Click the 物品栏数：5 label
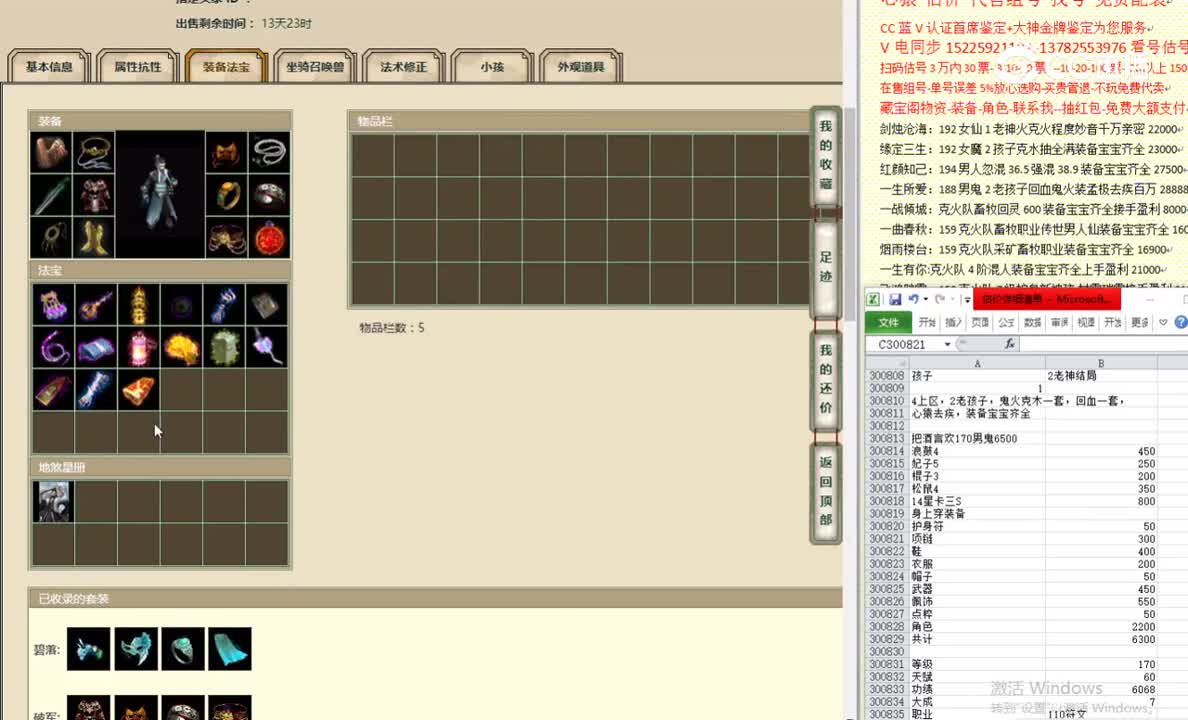Viewport: 1188px width, 720px height. 392,328
